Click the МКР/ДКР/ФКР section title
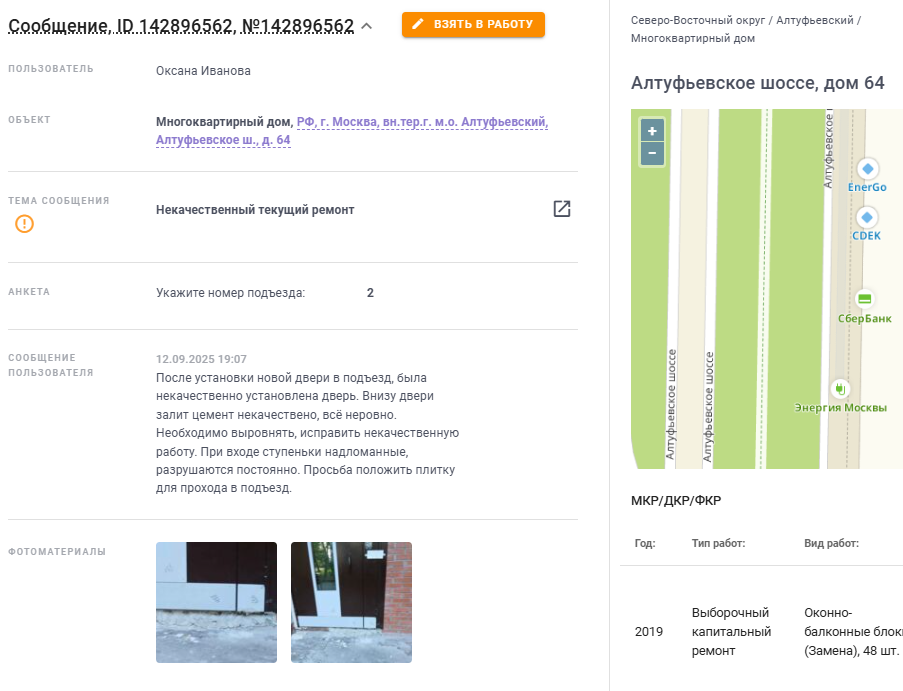 coord(676,500)
